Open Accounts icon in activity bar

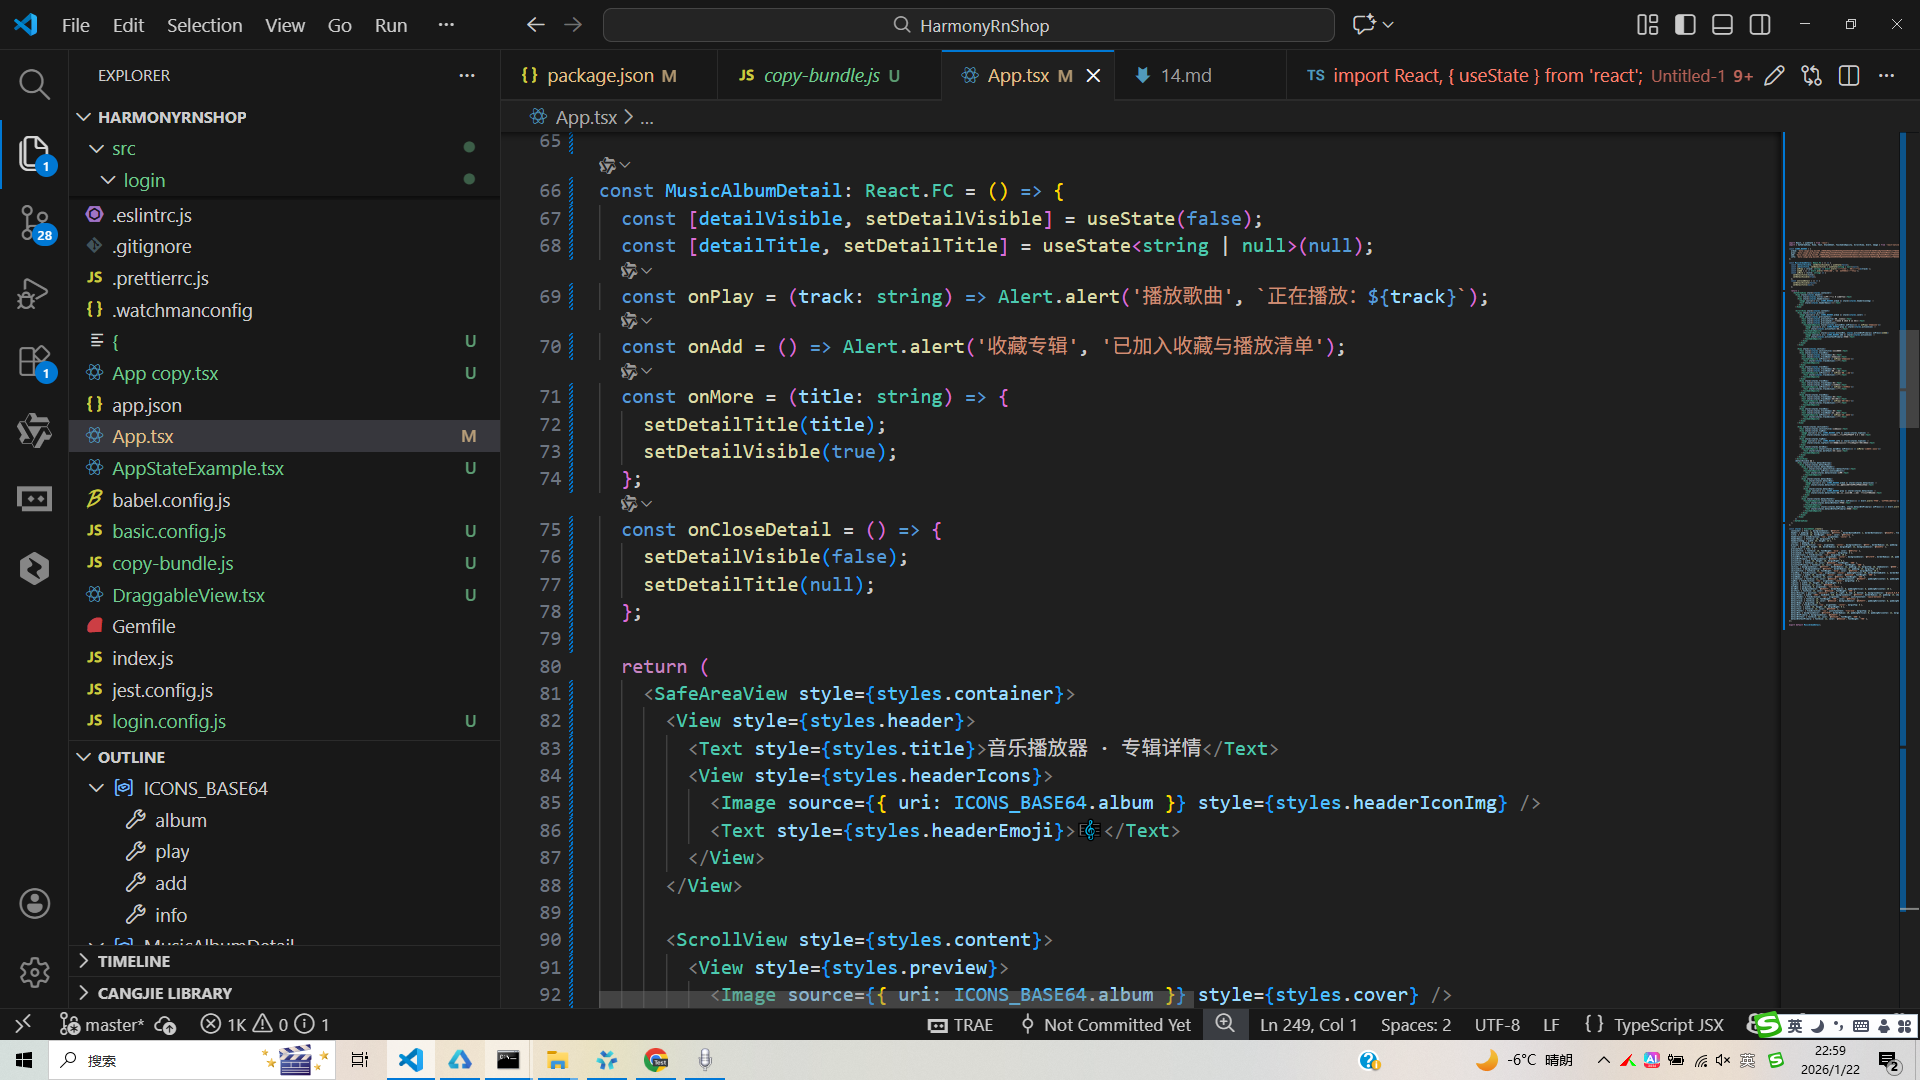34,904
